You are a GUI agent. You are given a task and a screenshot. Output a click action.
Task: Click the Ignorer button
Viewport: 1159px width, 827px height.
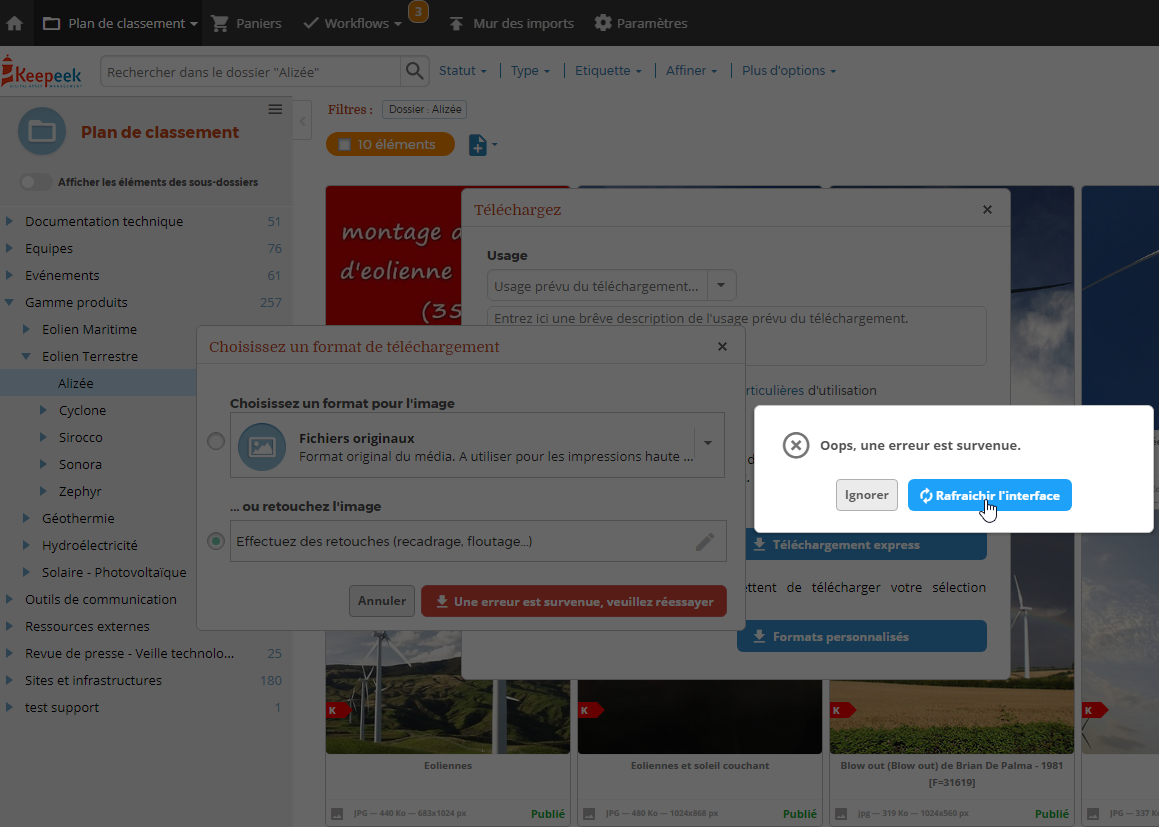866,495
